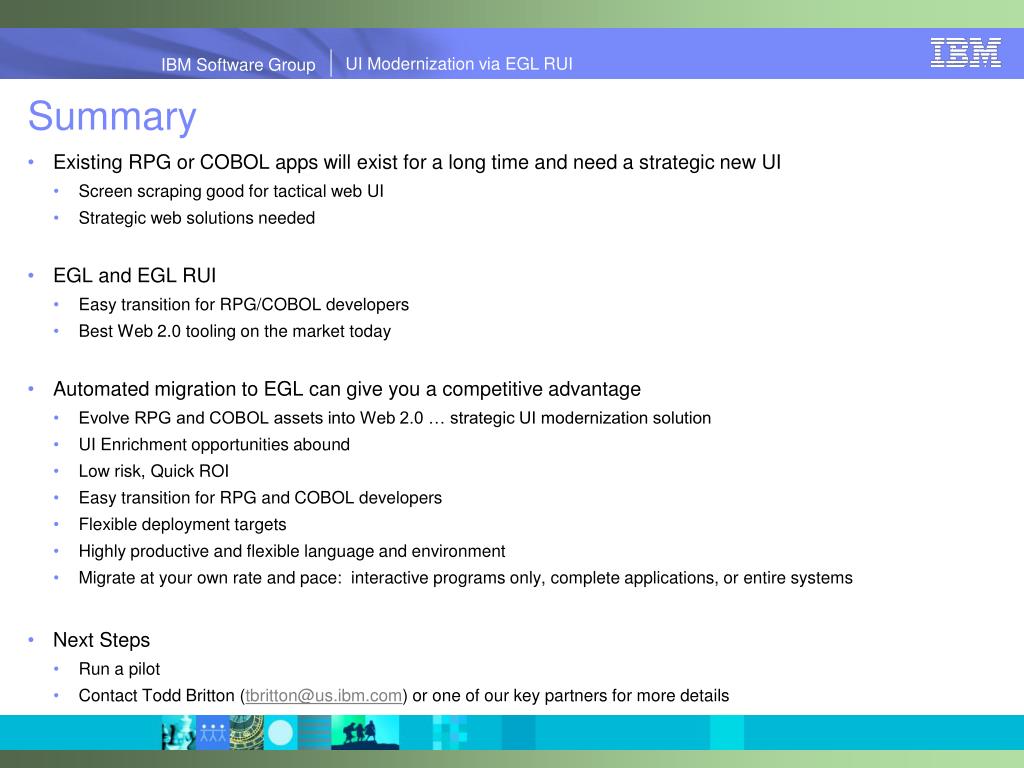Click 'Contact Todd Britton' text
Viewport: 1024px width, 768px height.
click(x=156, y=696)
